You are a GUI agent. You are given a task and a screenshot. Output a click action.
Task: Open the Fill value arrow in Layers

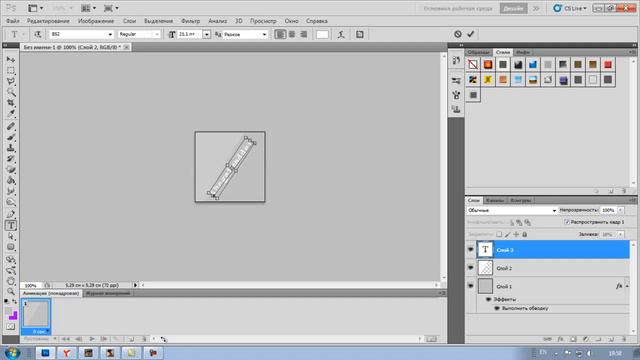coord(620,234)
